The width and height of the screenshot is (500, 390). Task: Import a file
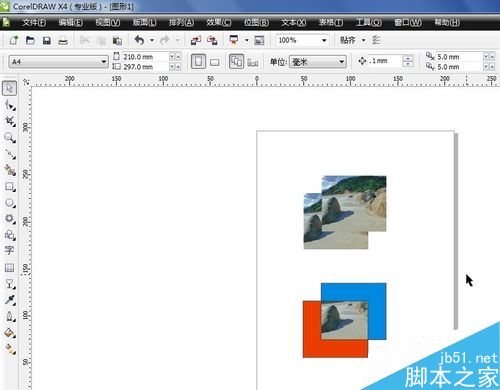click(x=195, y=40)
